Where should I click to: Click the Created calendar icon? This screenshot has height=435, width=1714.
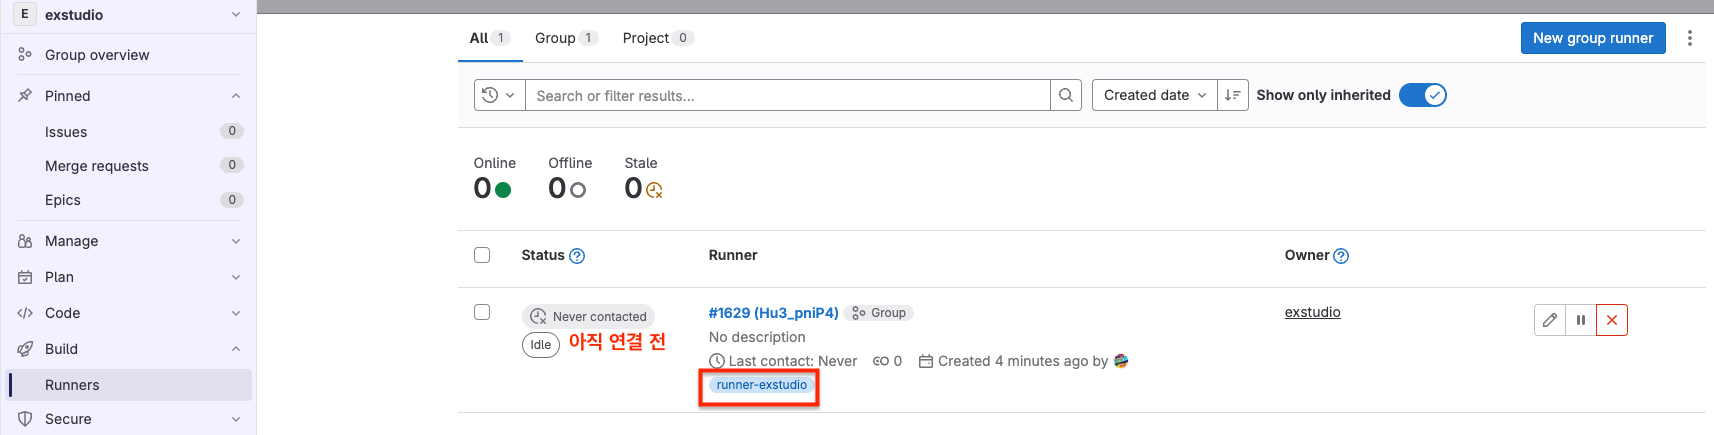point(926,361)
